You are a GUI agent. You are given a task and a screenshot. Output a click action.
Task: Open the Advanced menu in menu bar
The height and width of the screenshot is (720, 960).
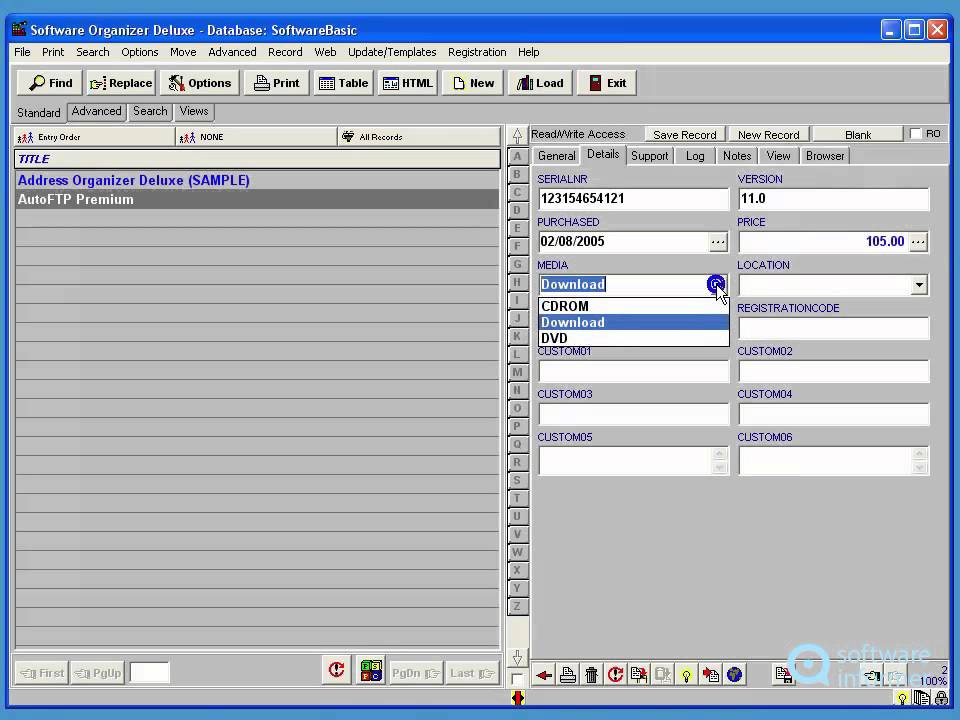[x=232, y=52]
